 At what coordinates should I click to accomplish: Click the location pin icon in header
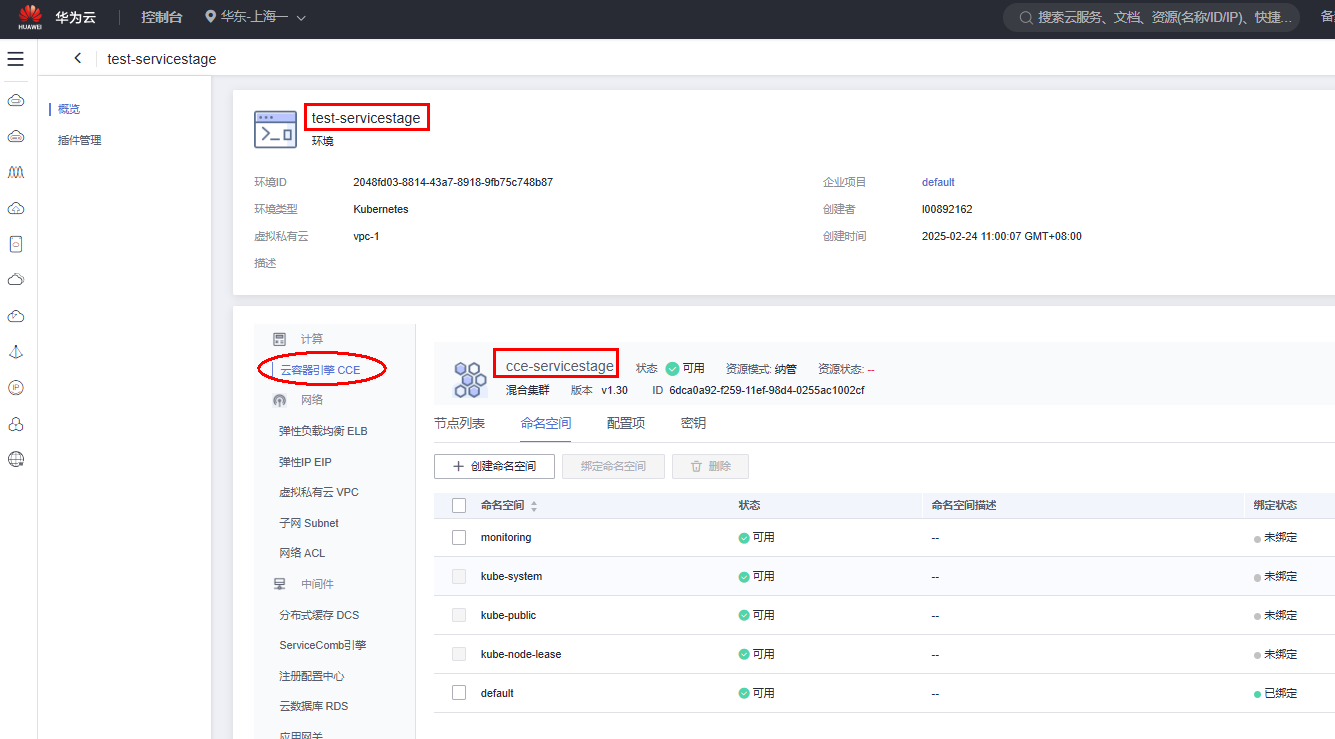pyautogui.click(x=210, y=17)
